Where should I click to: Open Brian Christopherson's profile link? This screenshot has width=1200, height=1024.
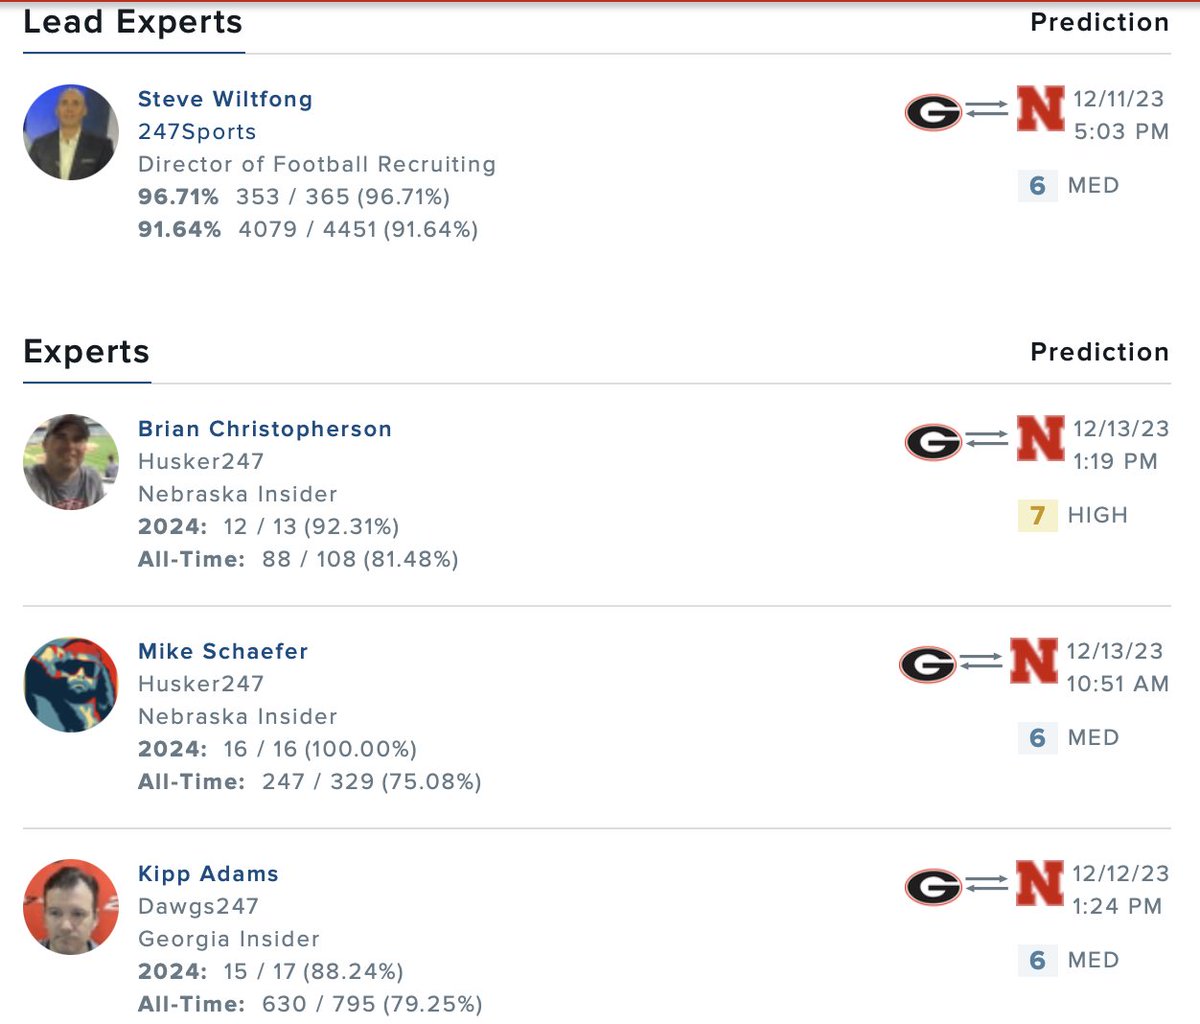pyautogui.click(x=265, y=429)
